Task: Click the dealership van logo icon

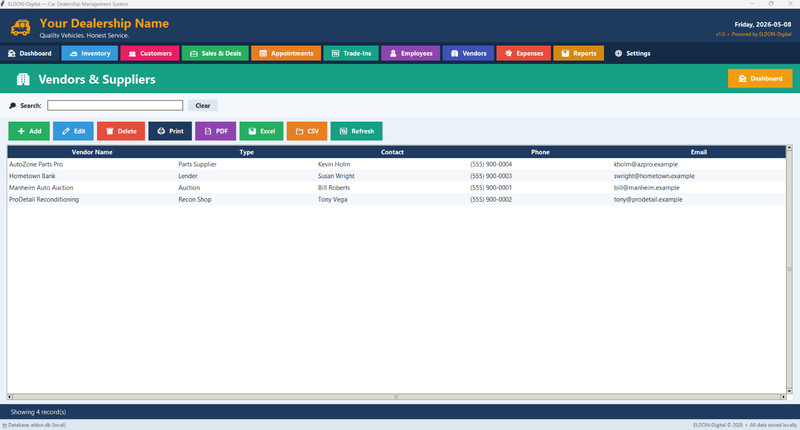Action: (20, 28)
